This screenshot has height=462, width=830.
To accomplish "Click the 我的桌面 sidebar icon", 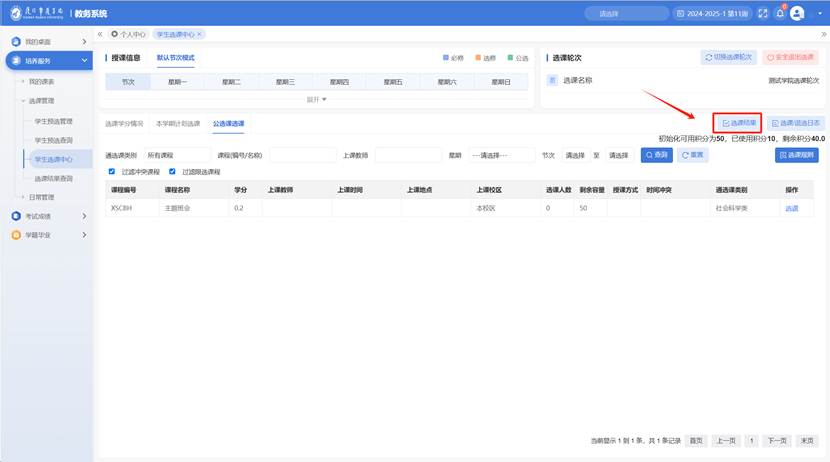I will (x=15, y=42).
